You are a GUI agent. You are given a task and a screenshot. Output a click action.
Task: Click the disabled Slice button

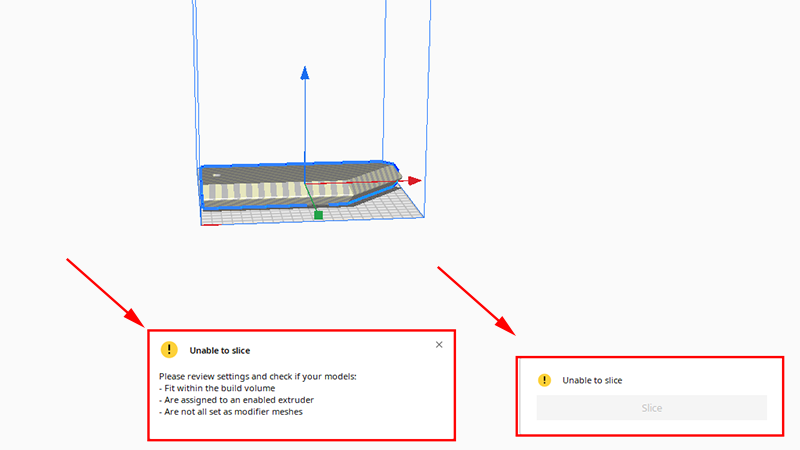tap(652, 408)
